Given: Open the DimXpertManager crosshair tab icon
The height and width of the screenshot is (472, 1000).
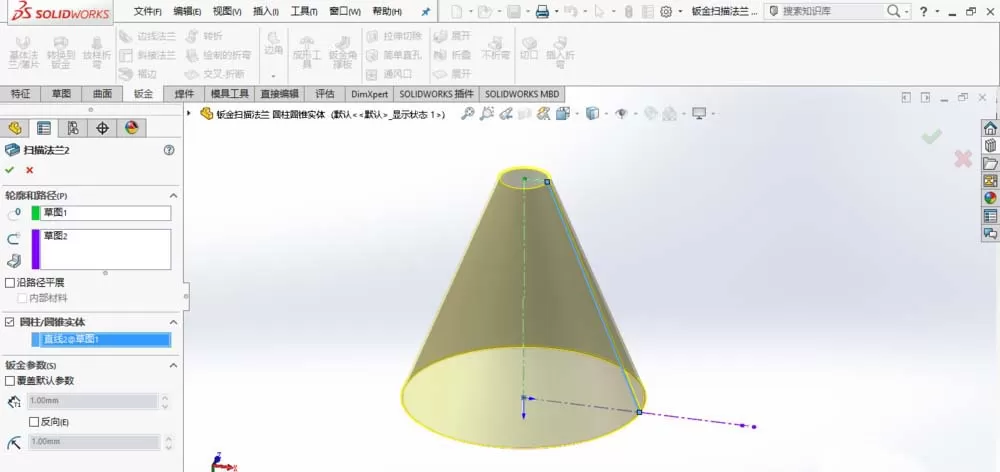Looking at the screenshot, I should [102, 128].
